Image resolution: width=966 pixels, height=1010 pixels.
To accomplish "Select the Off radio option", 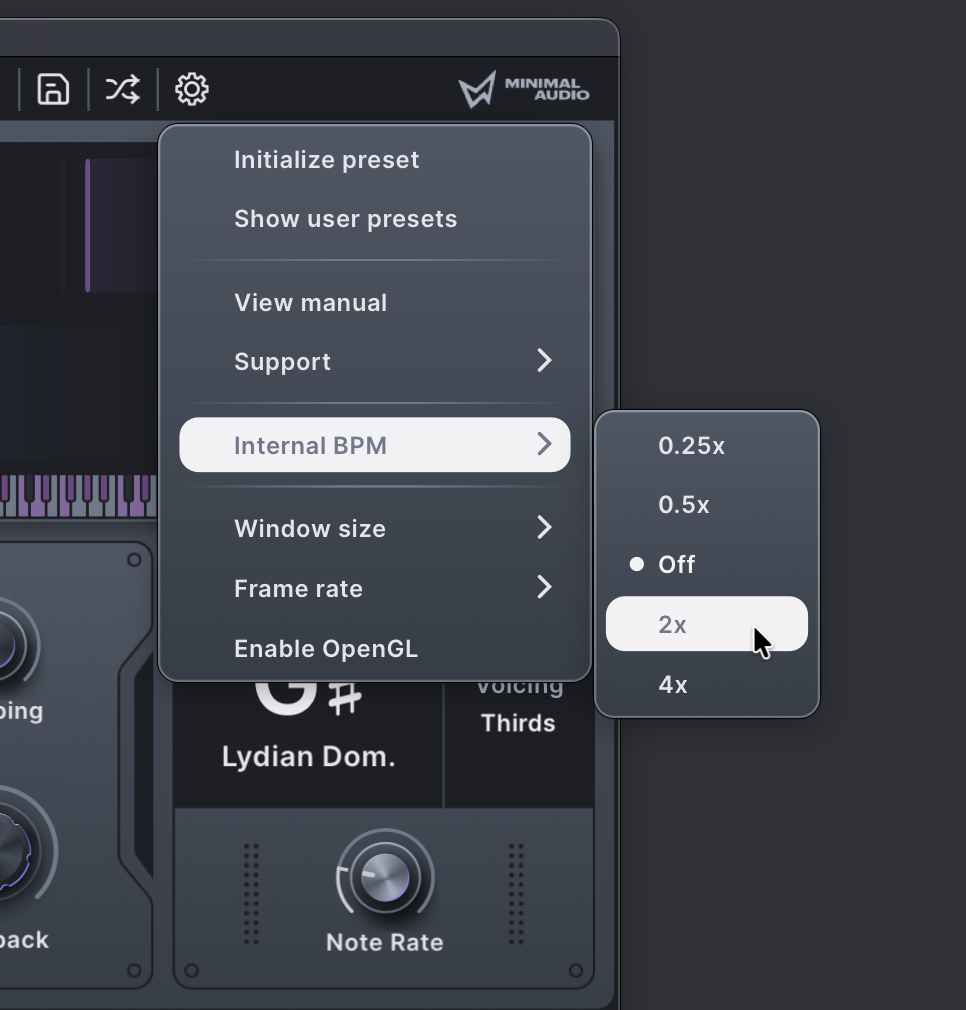I will coord(676,564).
